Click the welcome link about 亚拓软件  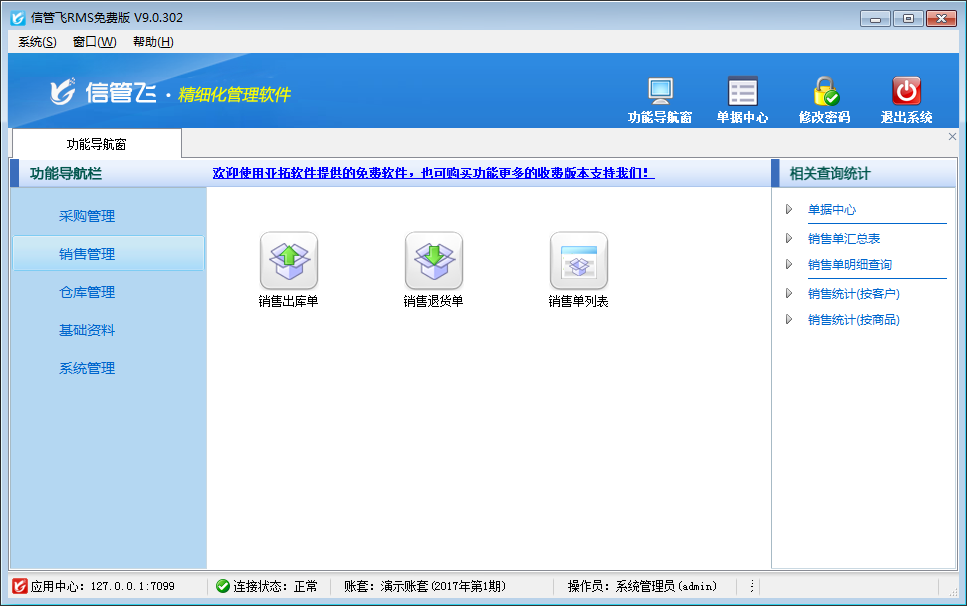pos(433,173)
